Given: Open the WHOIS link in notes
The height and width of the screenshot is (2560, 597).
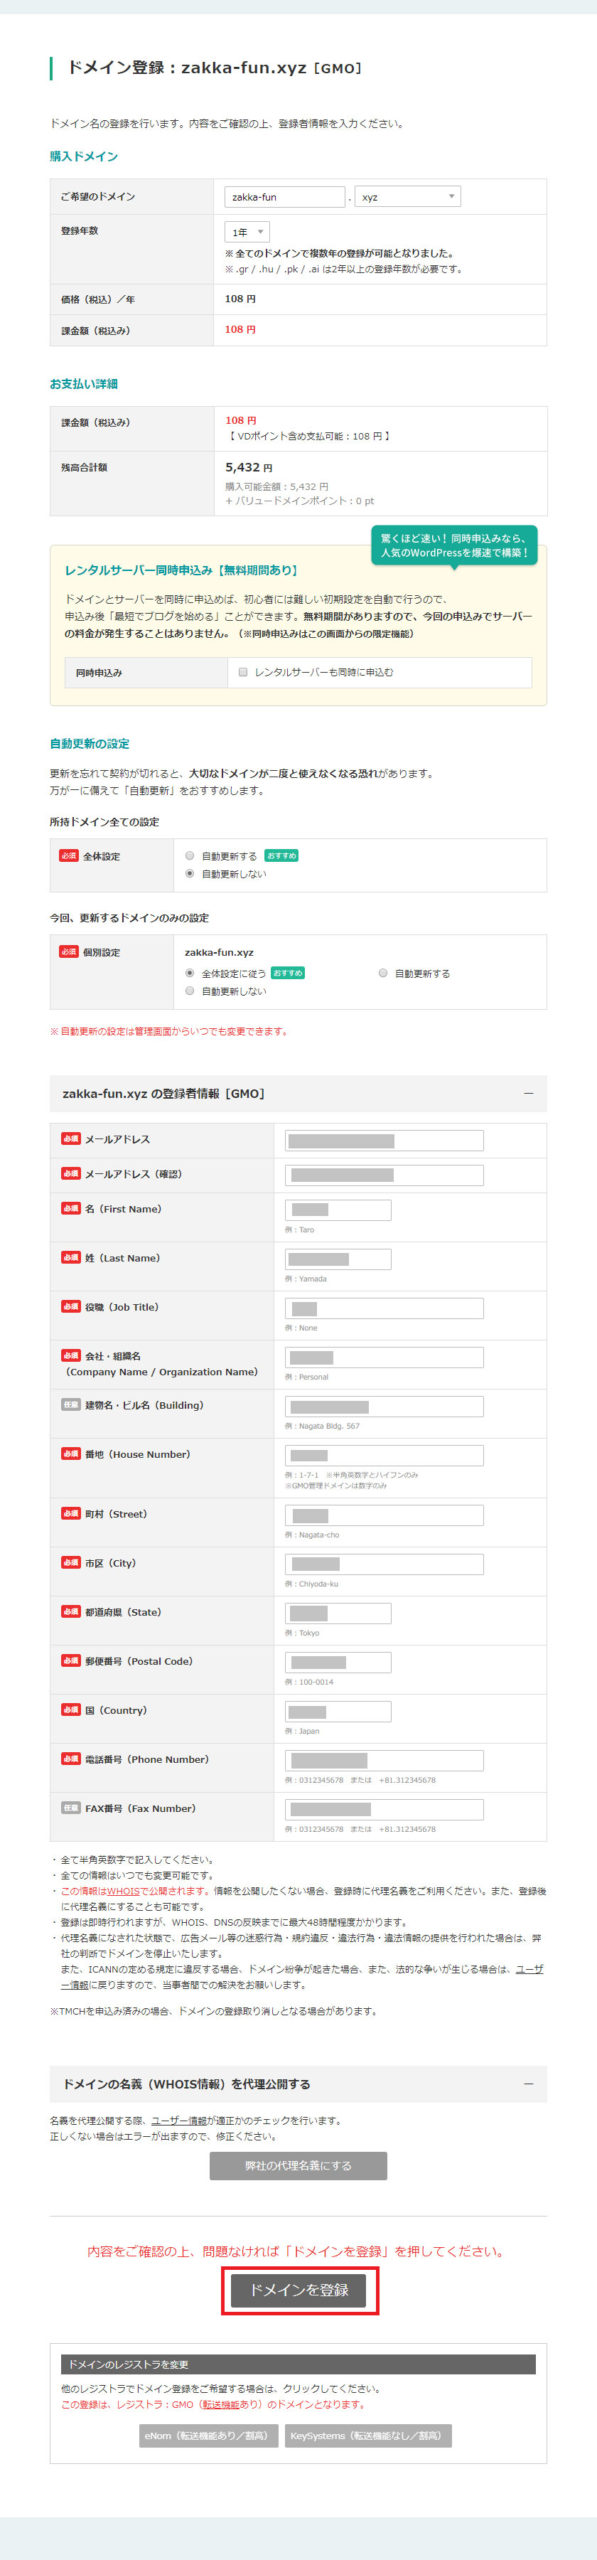Looking at the screenshot, I should pos(123,1891).
